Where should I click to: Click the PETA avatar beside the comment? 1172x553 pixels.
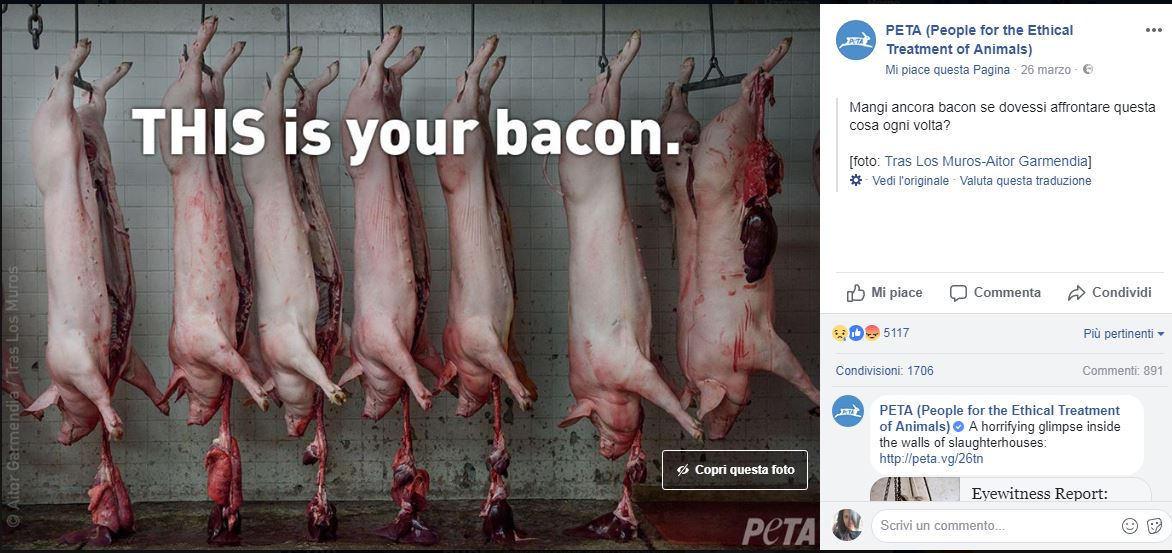(x=848, y=411)
